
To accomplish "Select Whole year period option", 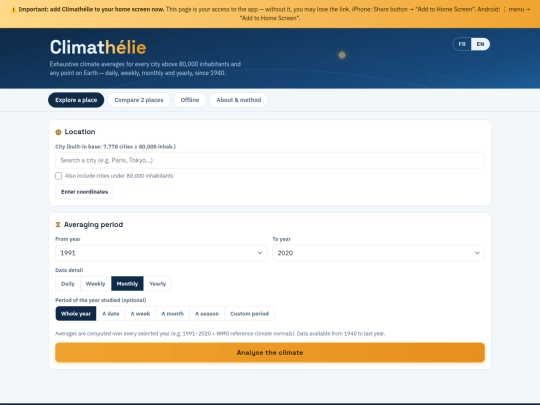I will coord(76,314).
